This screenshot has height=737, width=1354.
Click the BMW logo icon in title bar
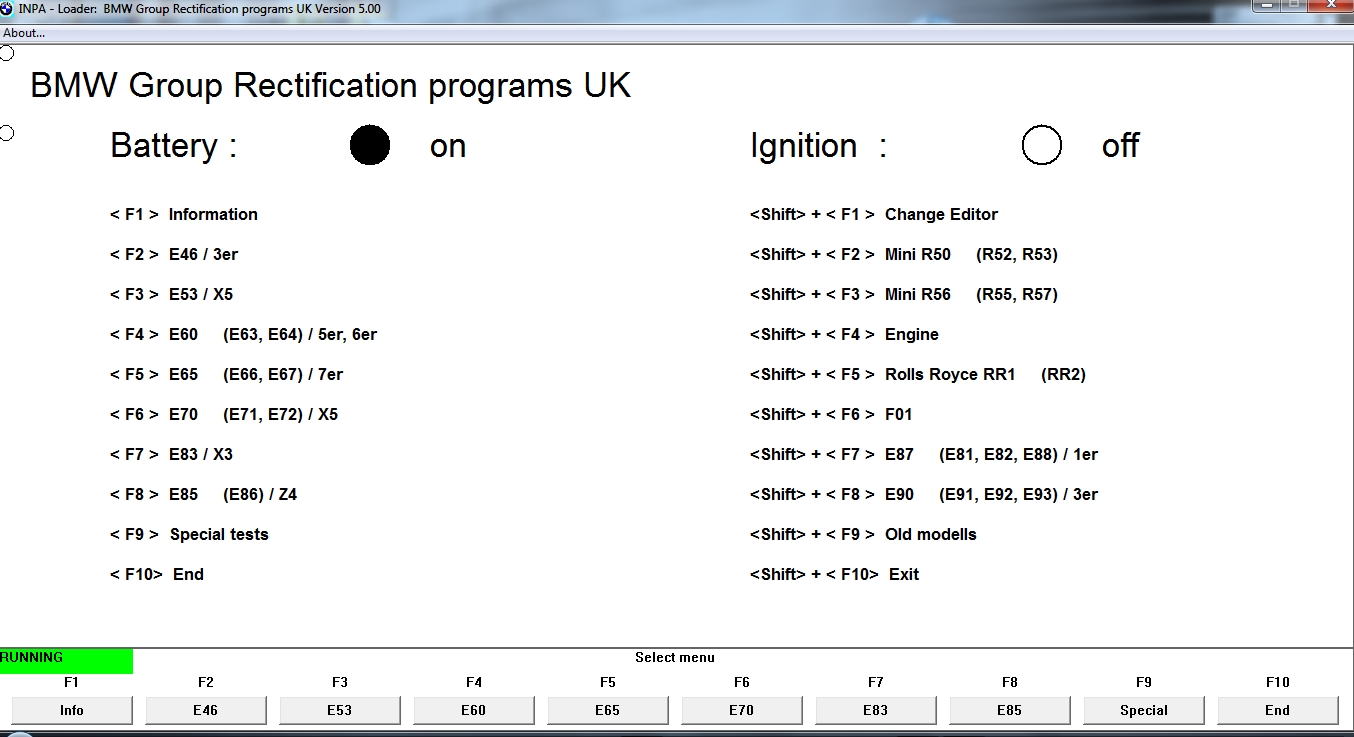[x=7, y=9]
